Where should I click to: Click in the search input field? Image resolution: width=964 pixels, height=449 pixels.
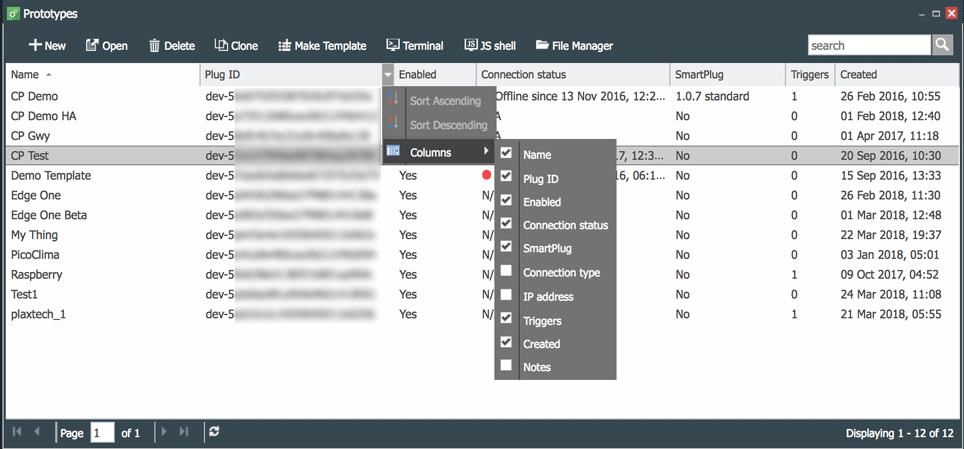[x=869, y=46]
